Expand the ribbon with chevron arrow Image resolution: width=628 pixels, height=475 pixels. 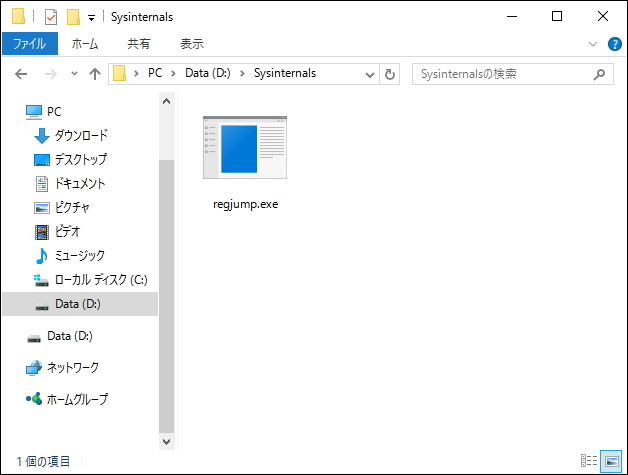pos(593,44)
